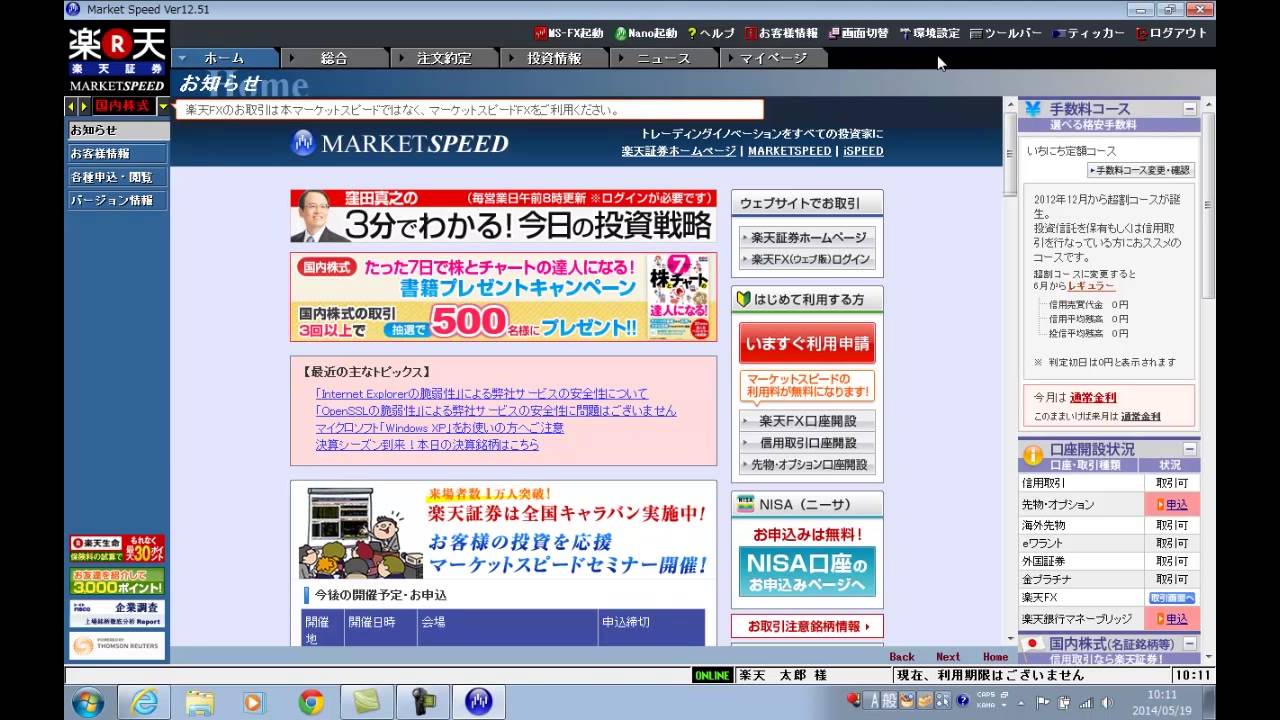1280x720 pixels.
Task: Open the ホーム tab
Action: (x=225, y=58)
